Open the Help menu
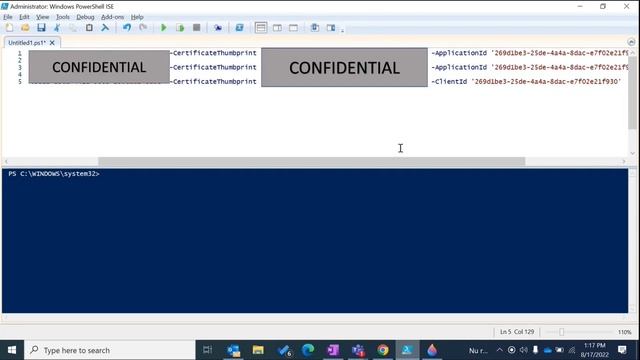This screenshot has width=640, height=360. [137, 17]
